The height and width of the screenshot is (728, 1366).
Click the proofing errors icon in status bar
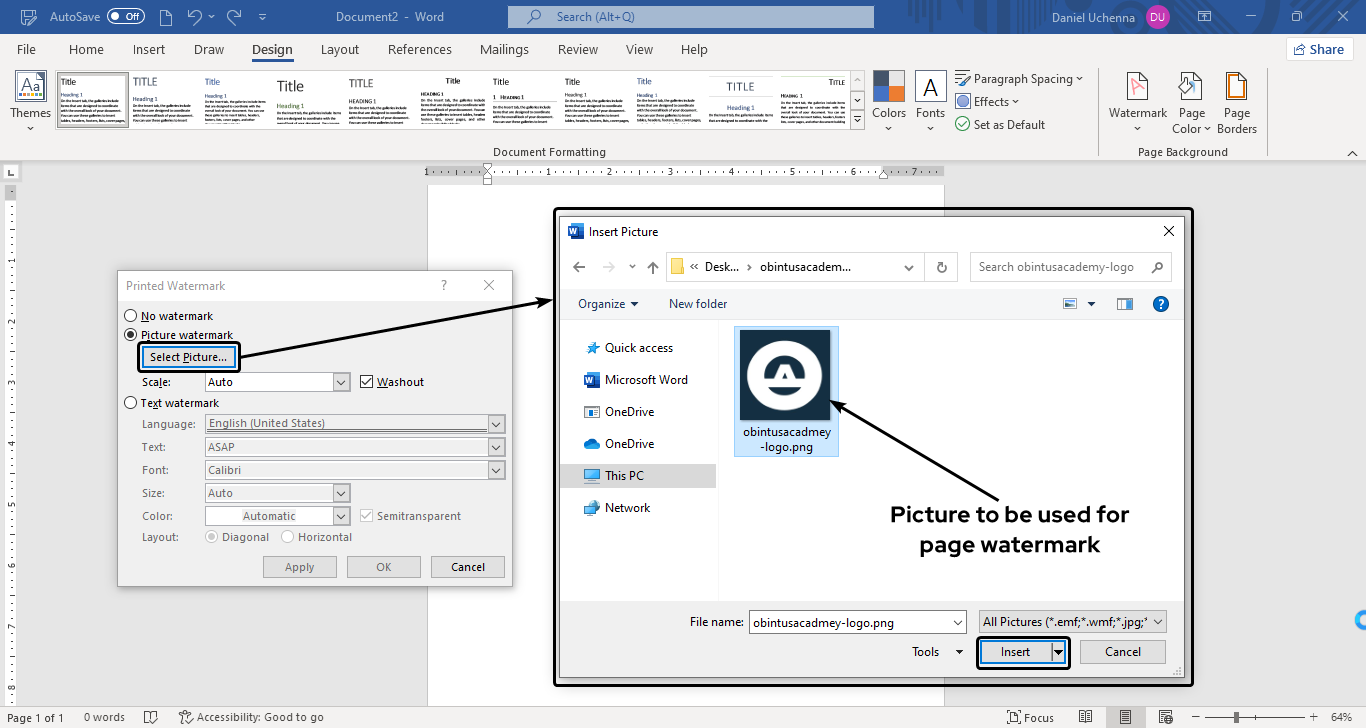pos(150,717)
